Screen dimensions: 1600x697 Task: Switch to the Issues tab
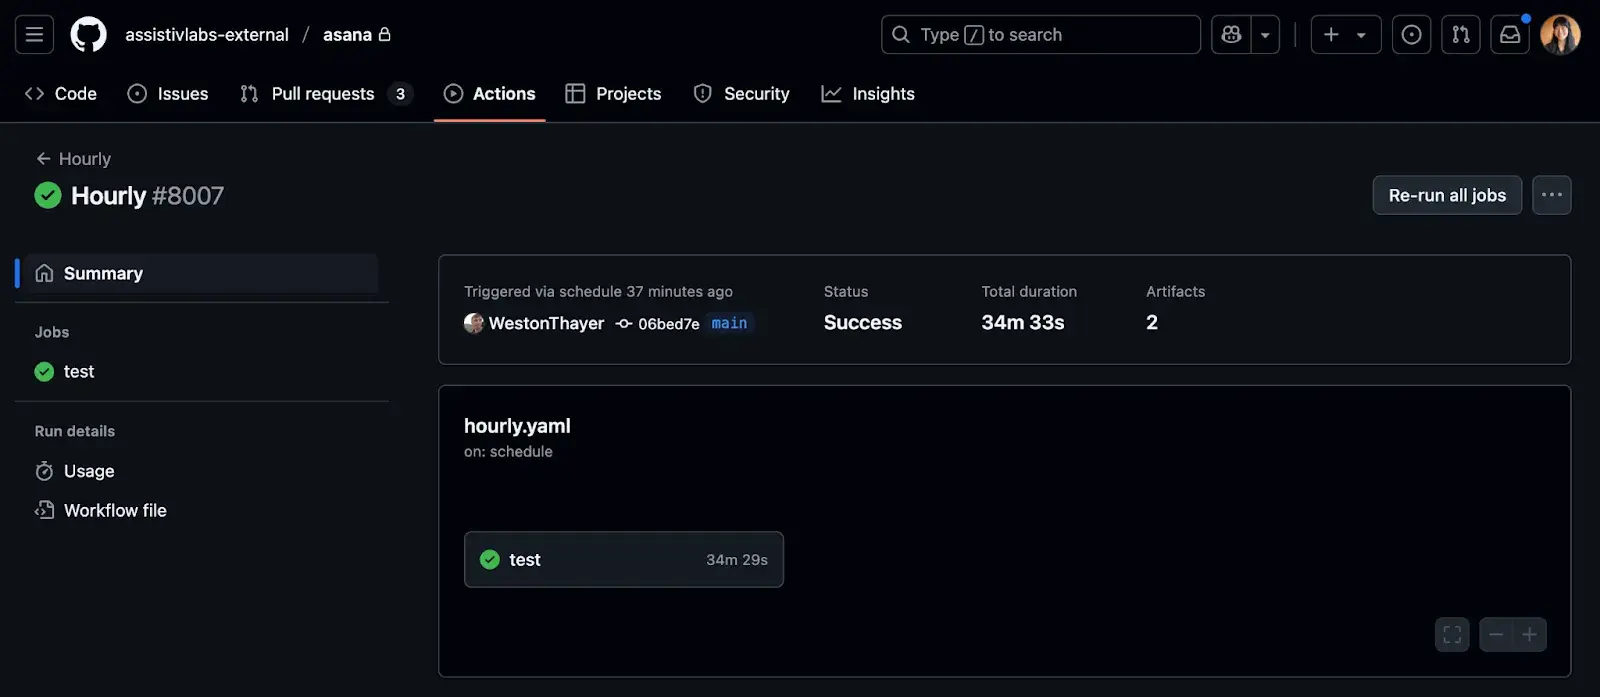point(168,94)
